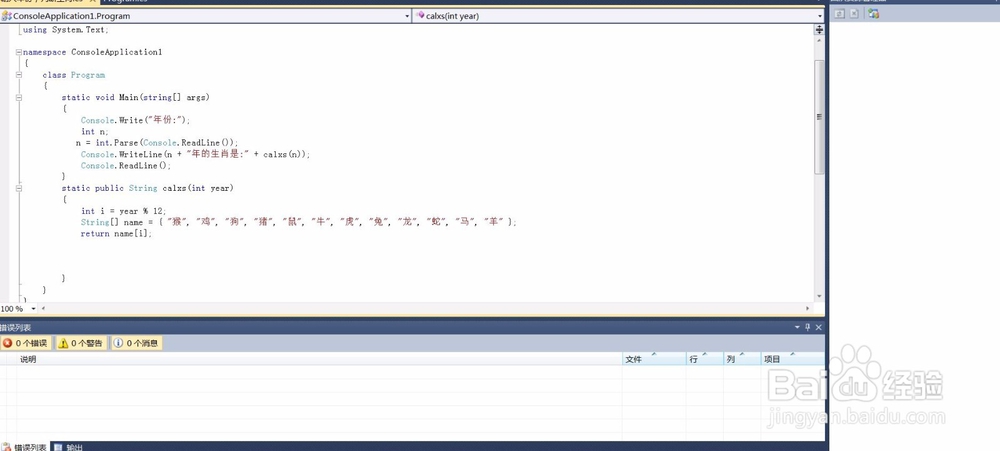
Task: Click the 'Console.ReadLine();' standalone line
Action: point(126,166)
